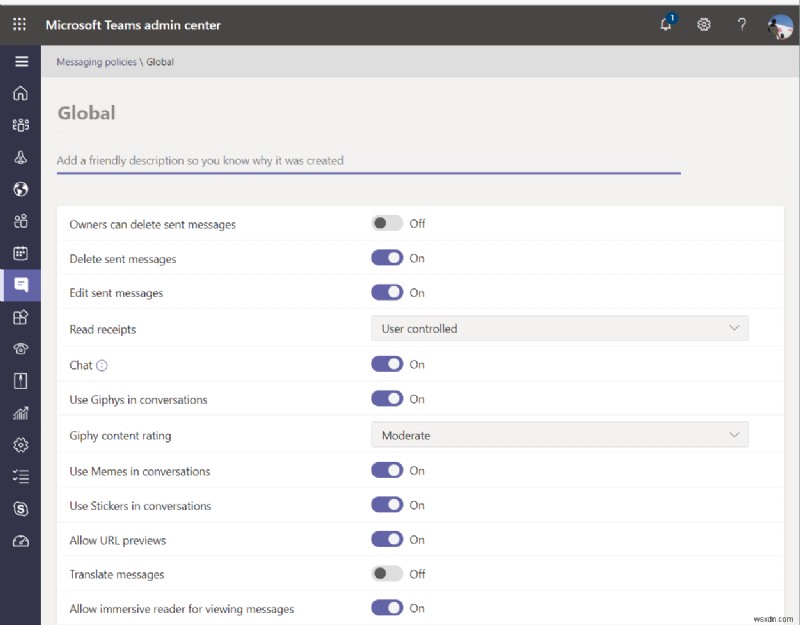800x625 pixels.
Task: Open Meetings via the calendar icon
Action: 20,253
